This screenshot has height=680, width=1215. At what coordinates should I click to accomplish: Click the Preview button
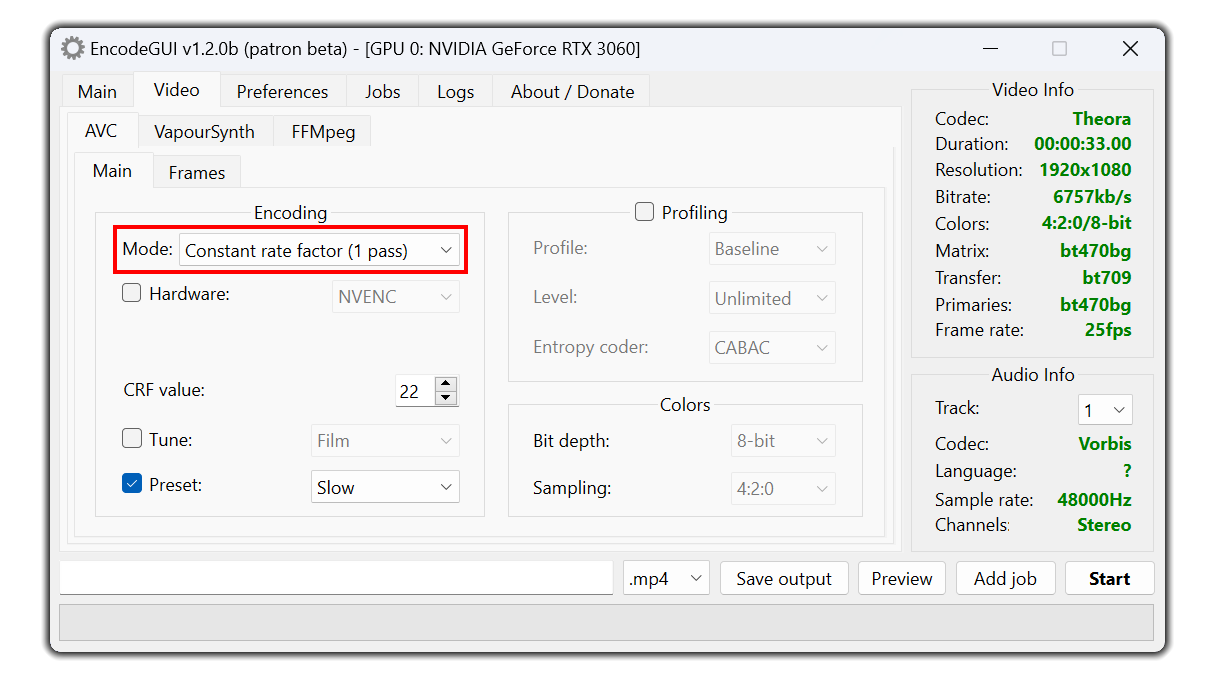point(901,578)
